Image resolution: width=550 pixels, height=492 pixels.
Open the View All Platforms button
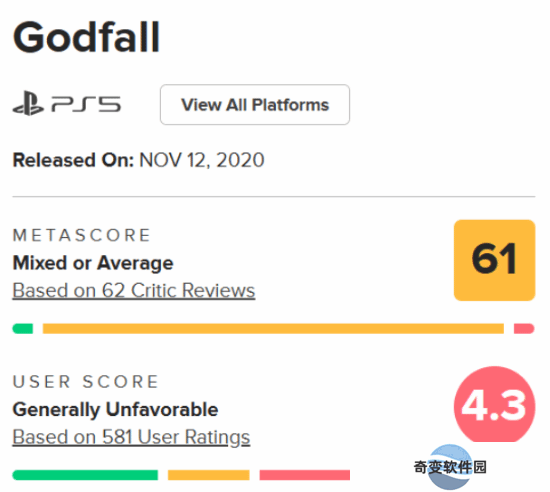click(255, 105)
